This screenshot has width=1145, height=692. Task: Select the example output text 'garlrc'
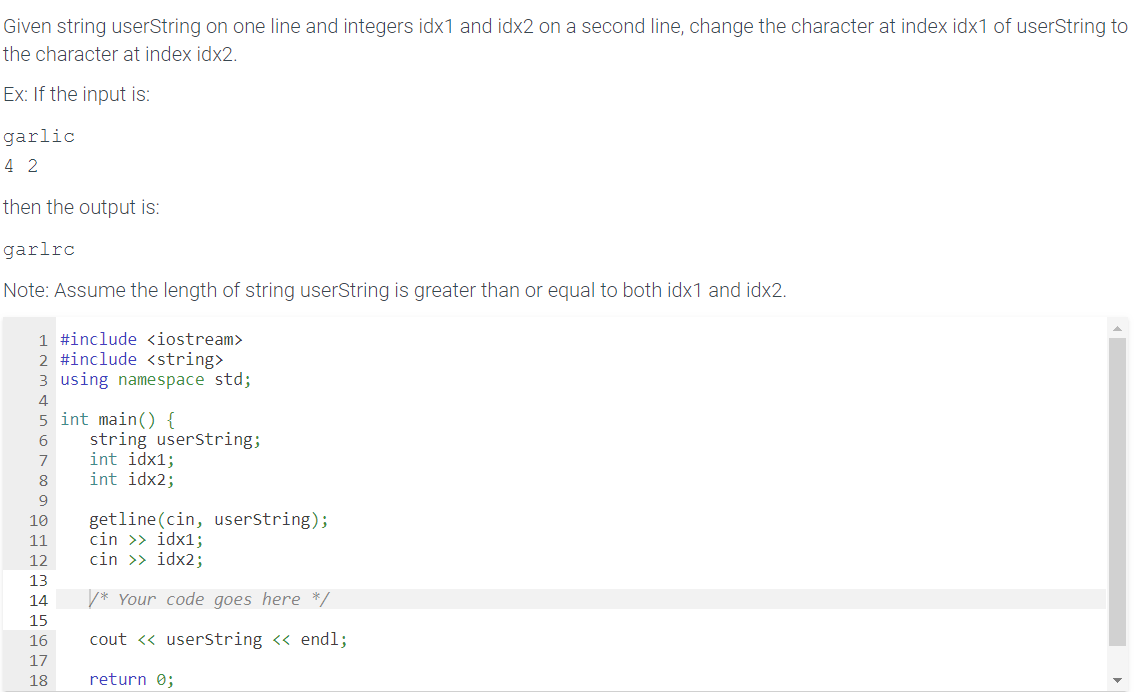39,248
